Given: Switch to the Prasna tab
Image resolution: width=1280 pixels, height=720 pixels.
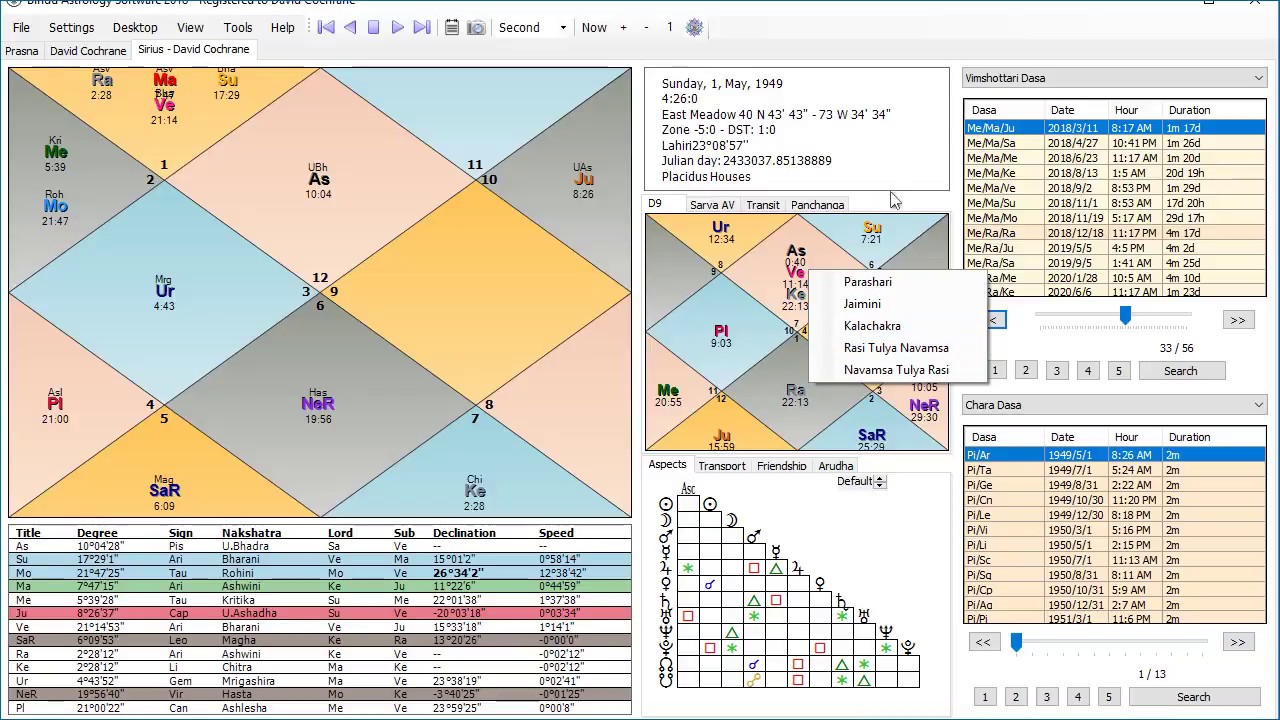Looking at the screenshot, I should click(x=22, y=50).
